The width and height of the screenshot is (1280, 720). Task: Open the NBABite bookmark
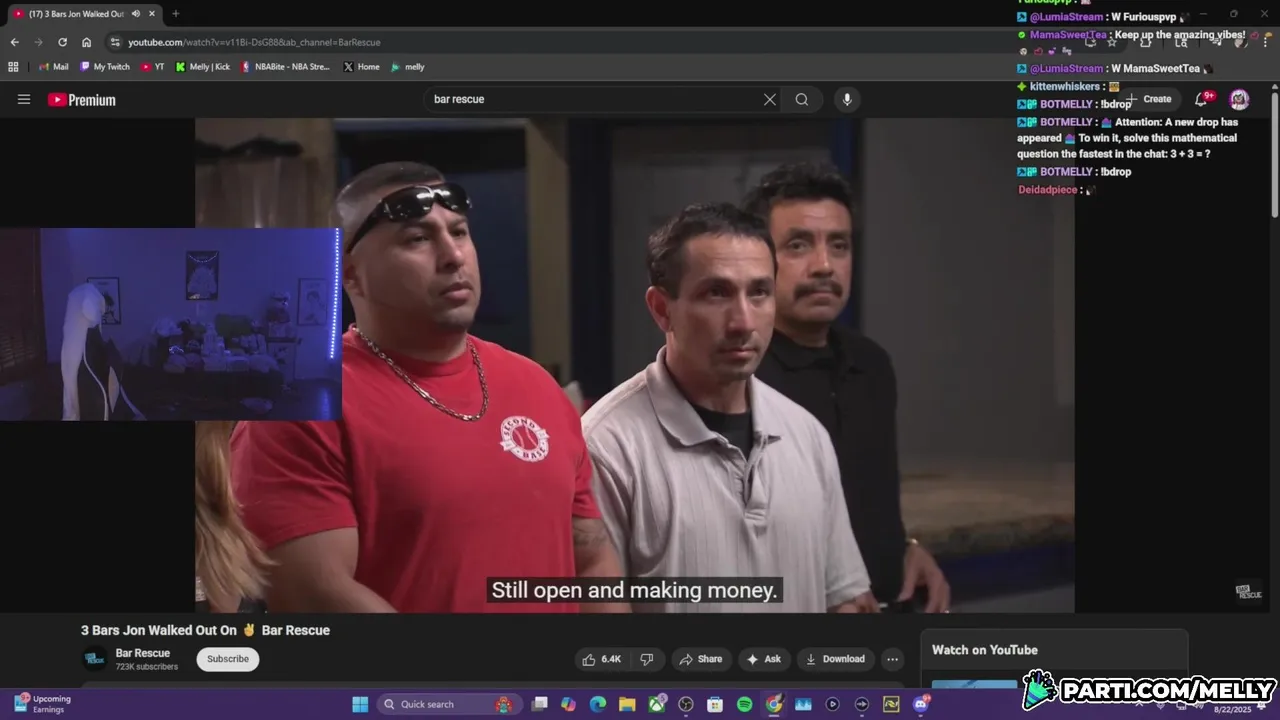[x=286, y=67]
